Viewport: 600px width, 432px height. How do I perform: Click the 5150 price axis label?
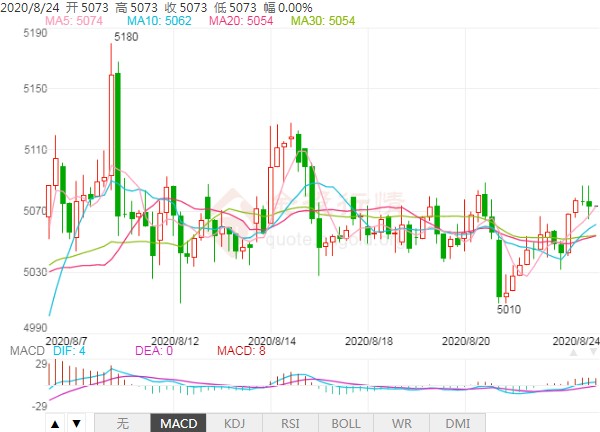35,88
